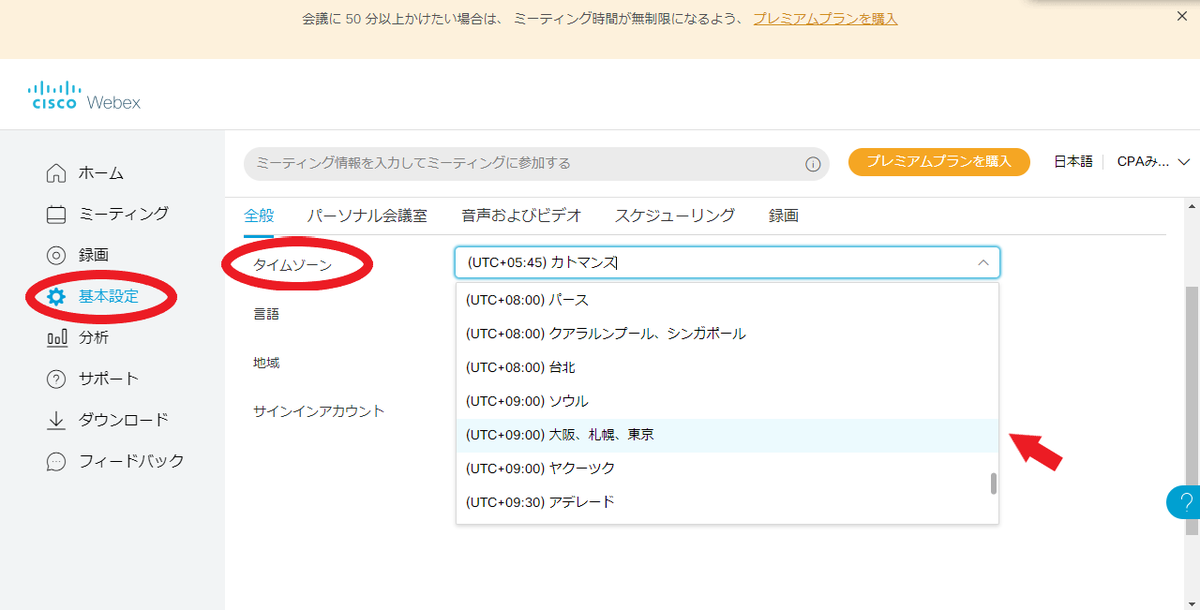The image size is (1200, 610).
Task: Click the タイムゾーン label
Action: [x=292, y=265]
